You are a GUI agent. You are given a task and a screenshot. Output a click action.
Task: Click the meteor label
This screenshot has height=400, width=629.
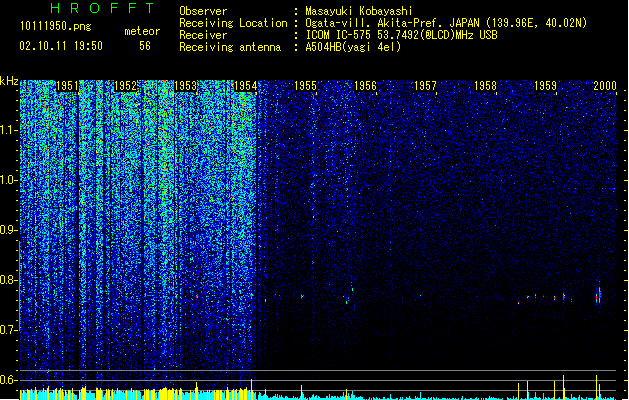coord(142,31)
